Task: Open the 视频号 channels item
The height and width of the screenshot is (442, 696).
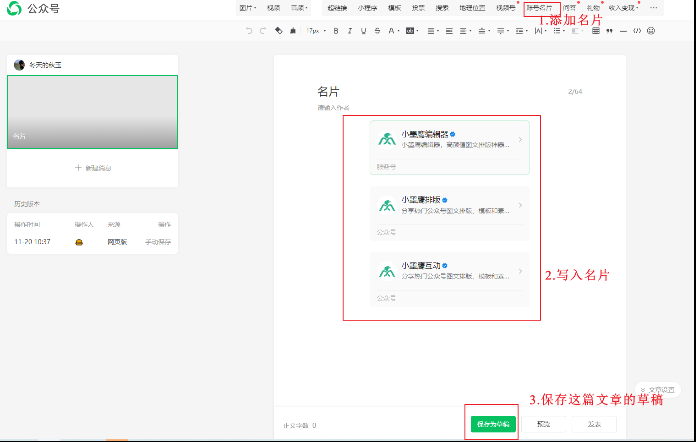Action: [x=506, y=8]
